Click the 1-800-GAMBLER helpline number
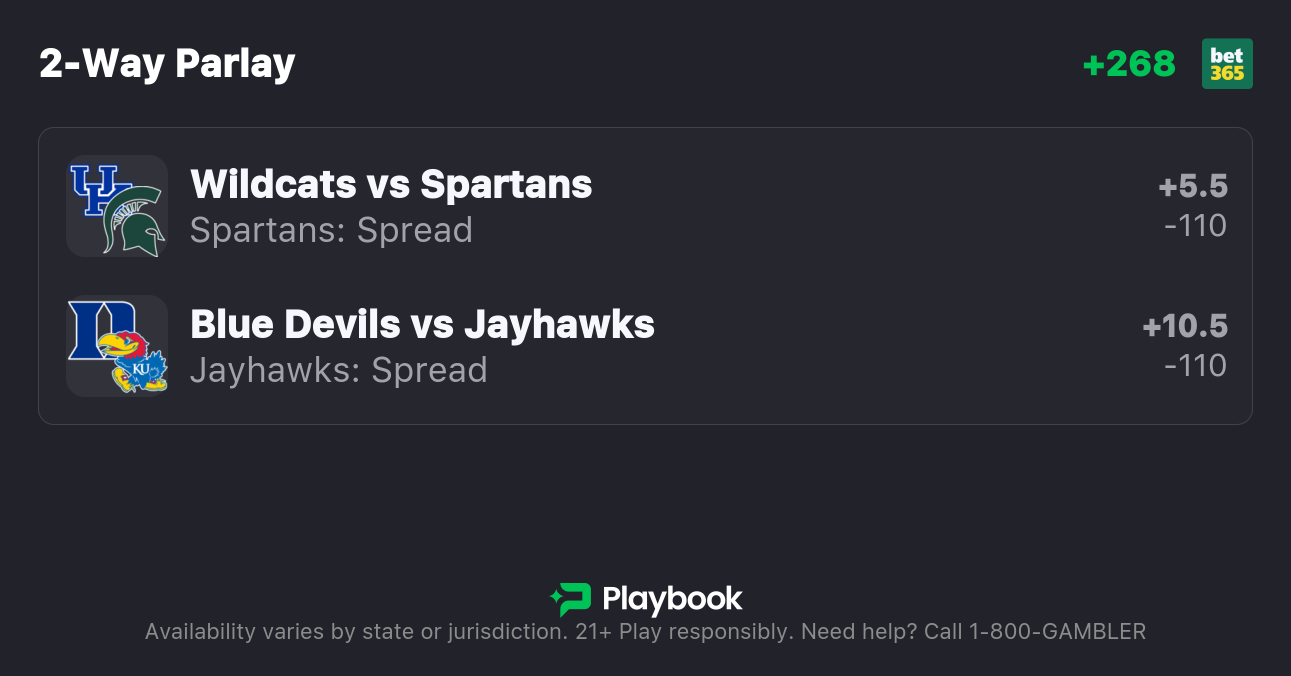Screen dimensions: 1291x676 coord(1057,631)
